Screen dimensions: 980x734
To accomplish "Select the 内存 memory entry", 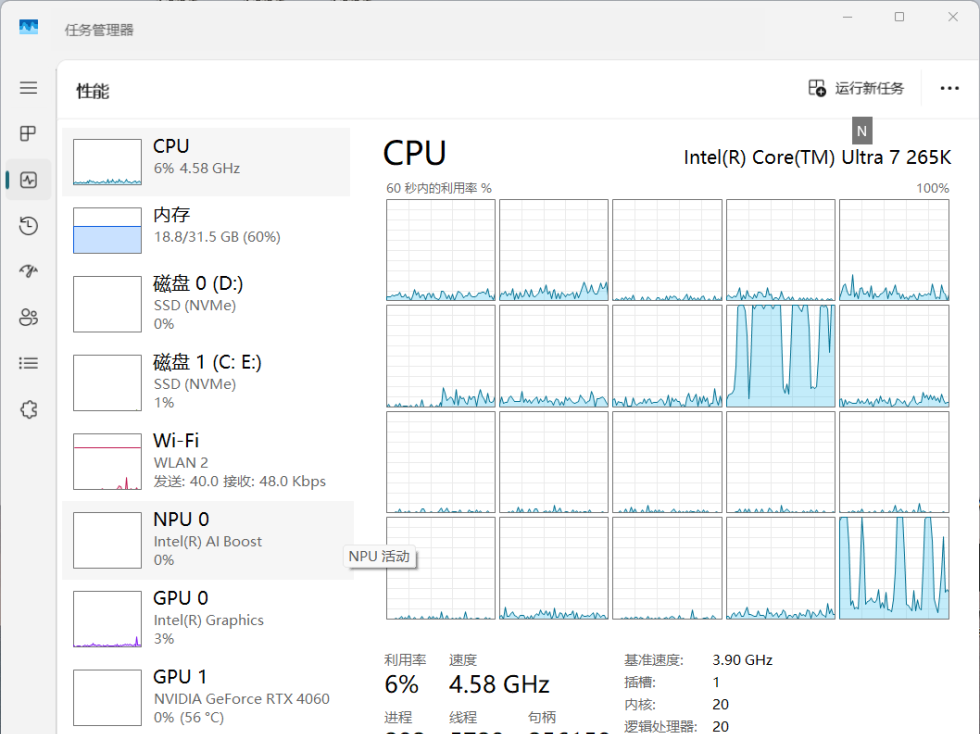I will (x=206, y=230).
